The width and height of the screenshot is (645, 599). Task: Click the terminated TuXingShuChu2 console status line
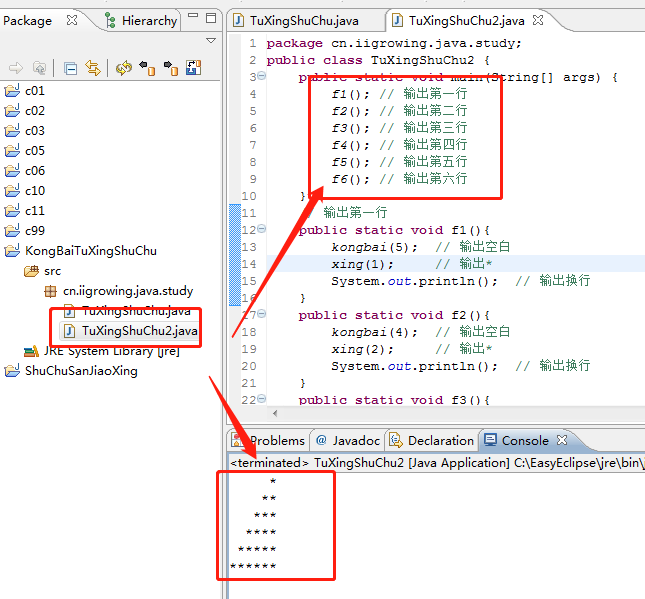click(437, 463)
